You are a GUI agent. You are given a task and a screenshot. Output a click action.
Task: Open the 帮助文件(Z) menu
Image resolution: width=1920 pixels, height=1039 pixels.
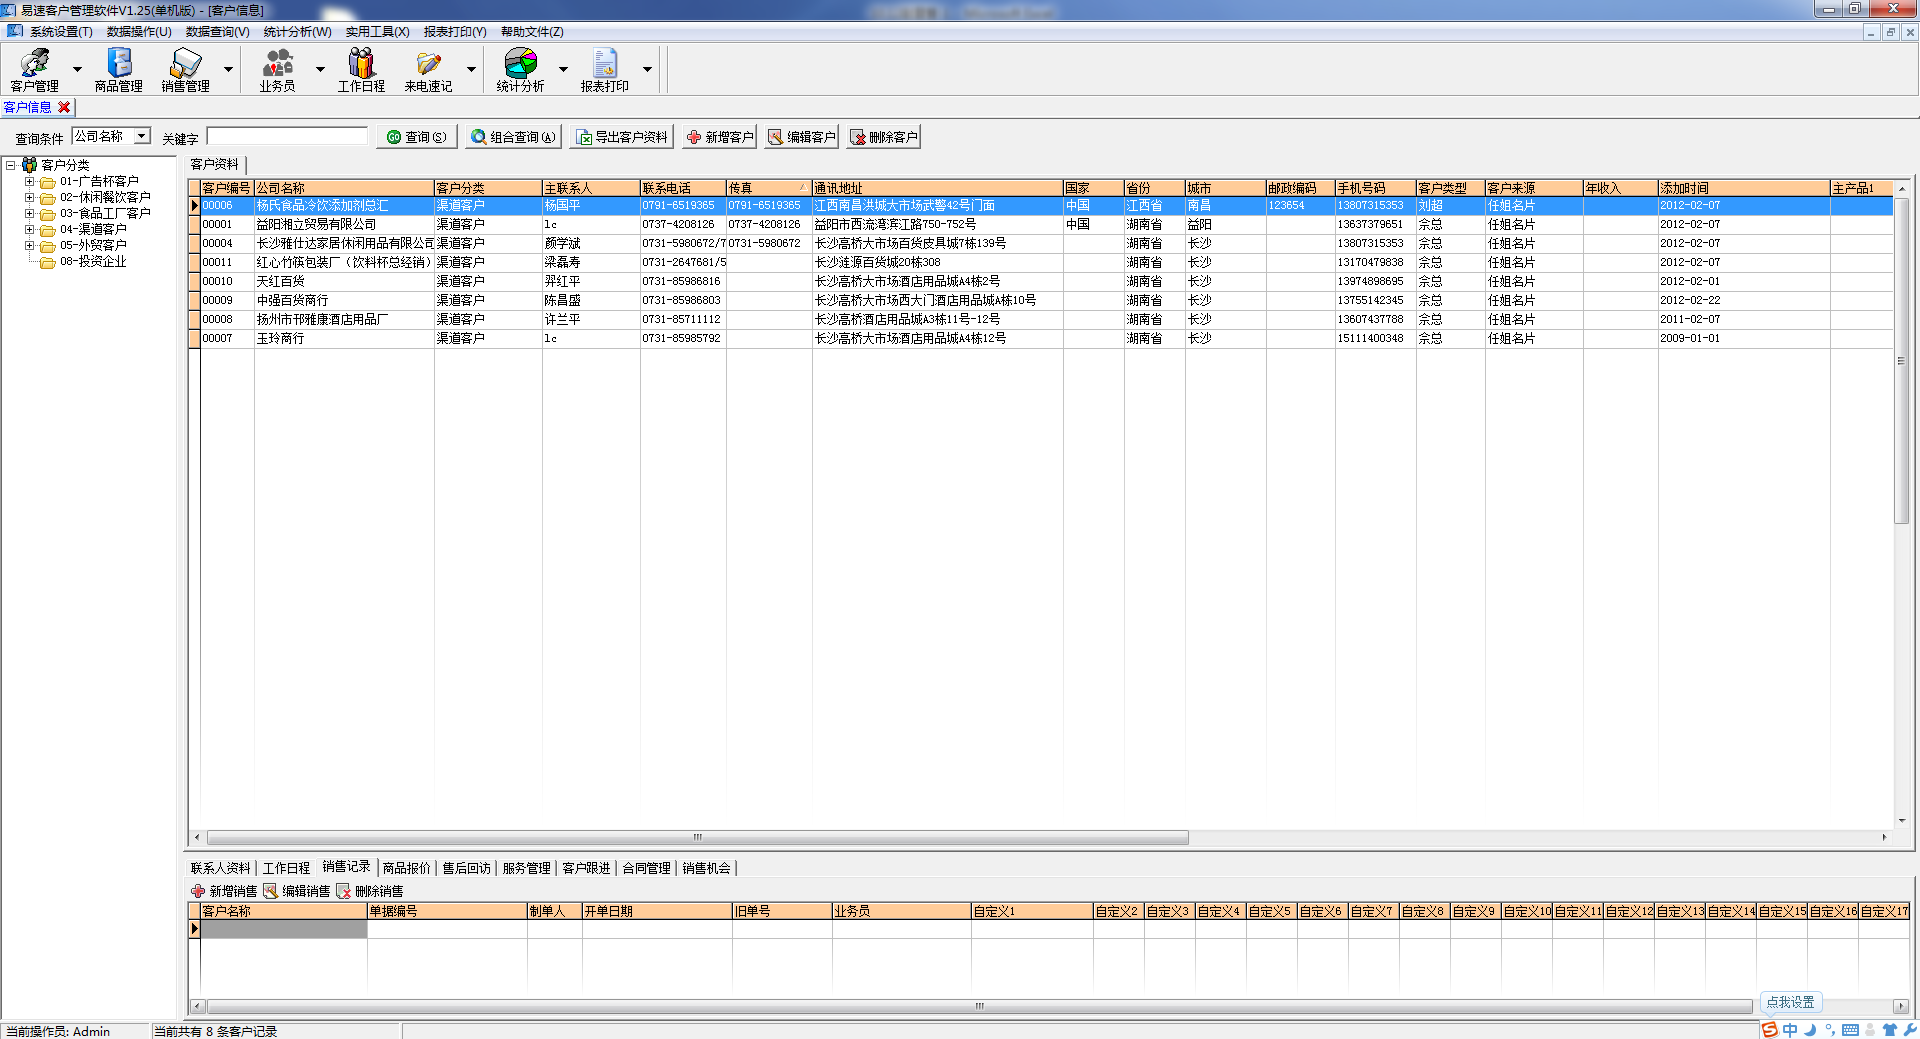click(532, 32)
